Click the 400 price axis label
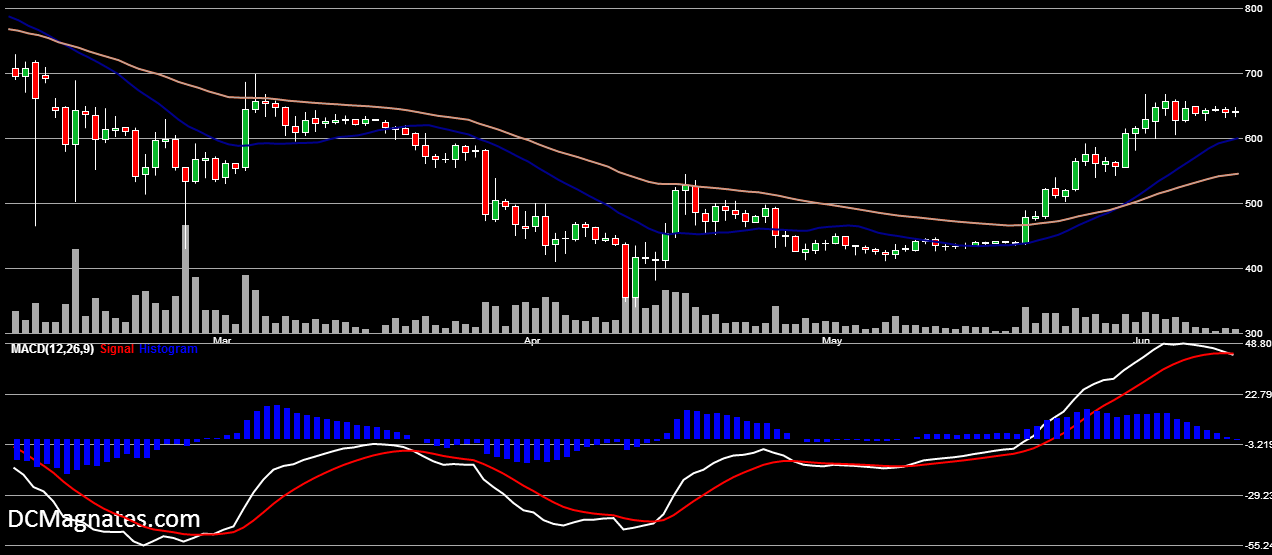This screenshot has width=1272, height=555. (x=1254, y=269)
